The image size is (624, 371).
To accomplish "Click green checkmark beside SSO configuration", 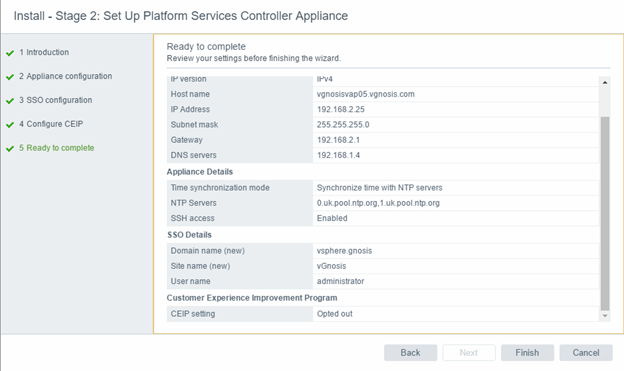I will 10,101.
